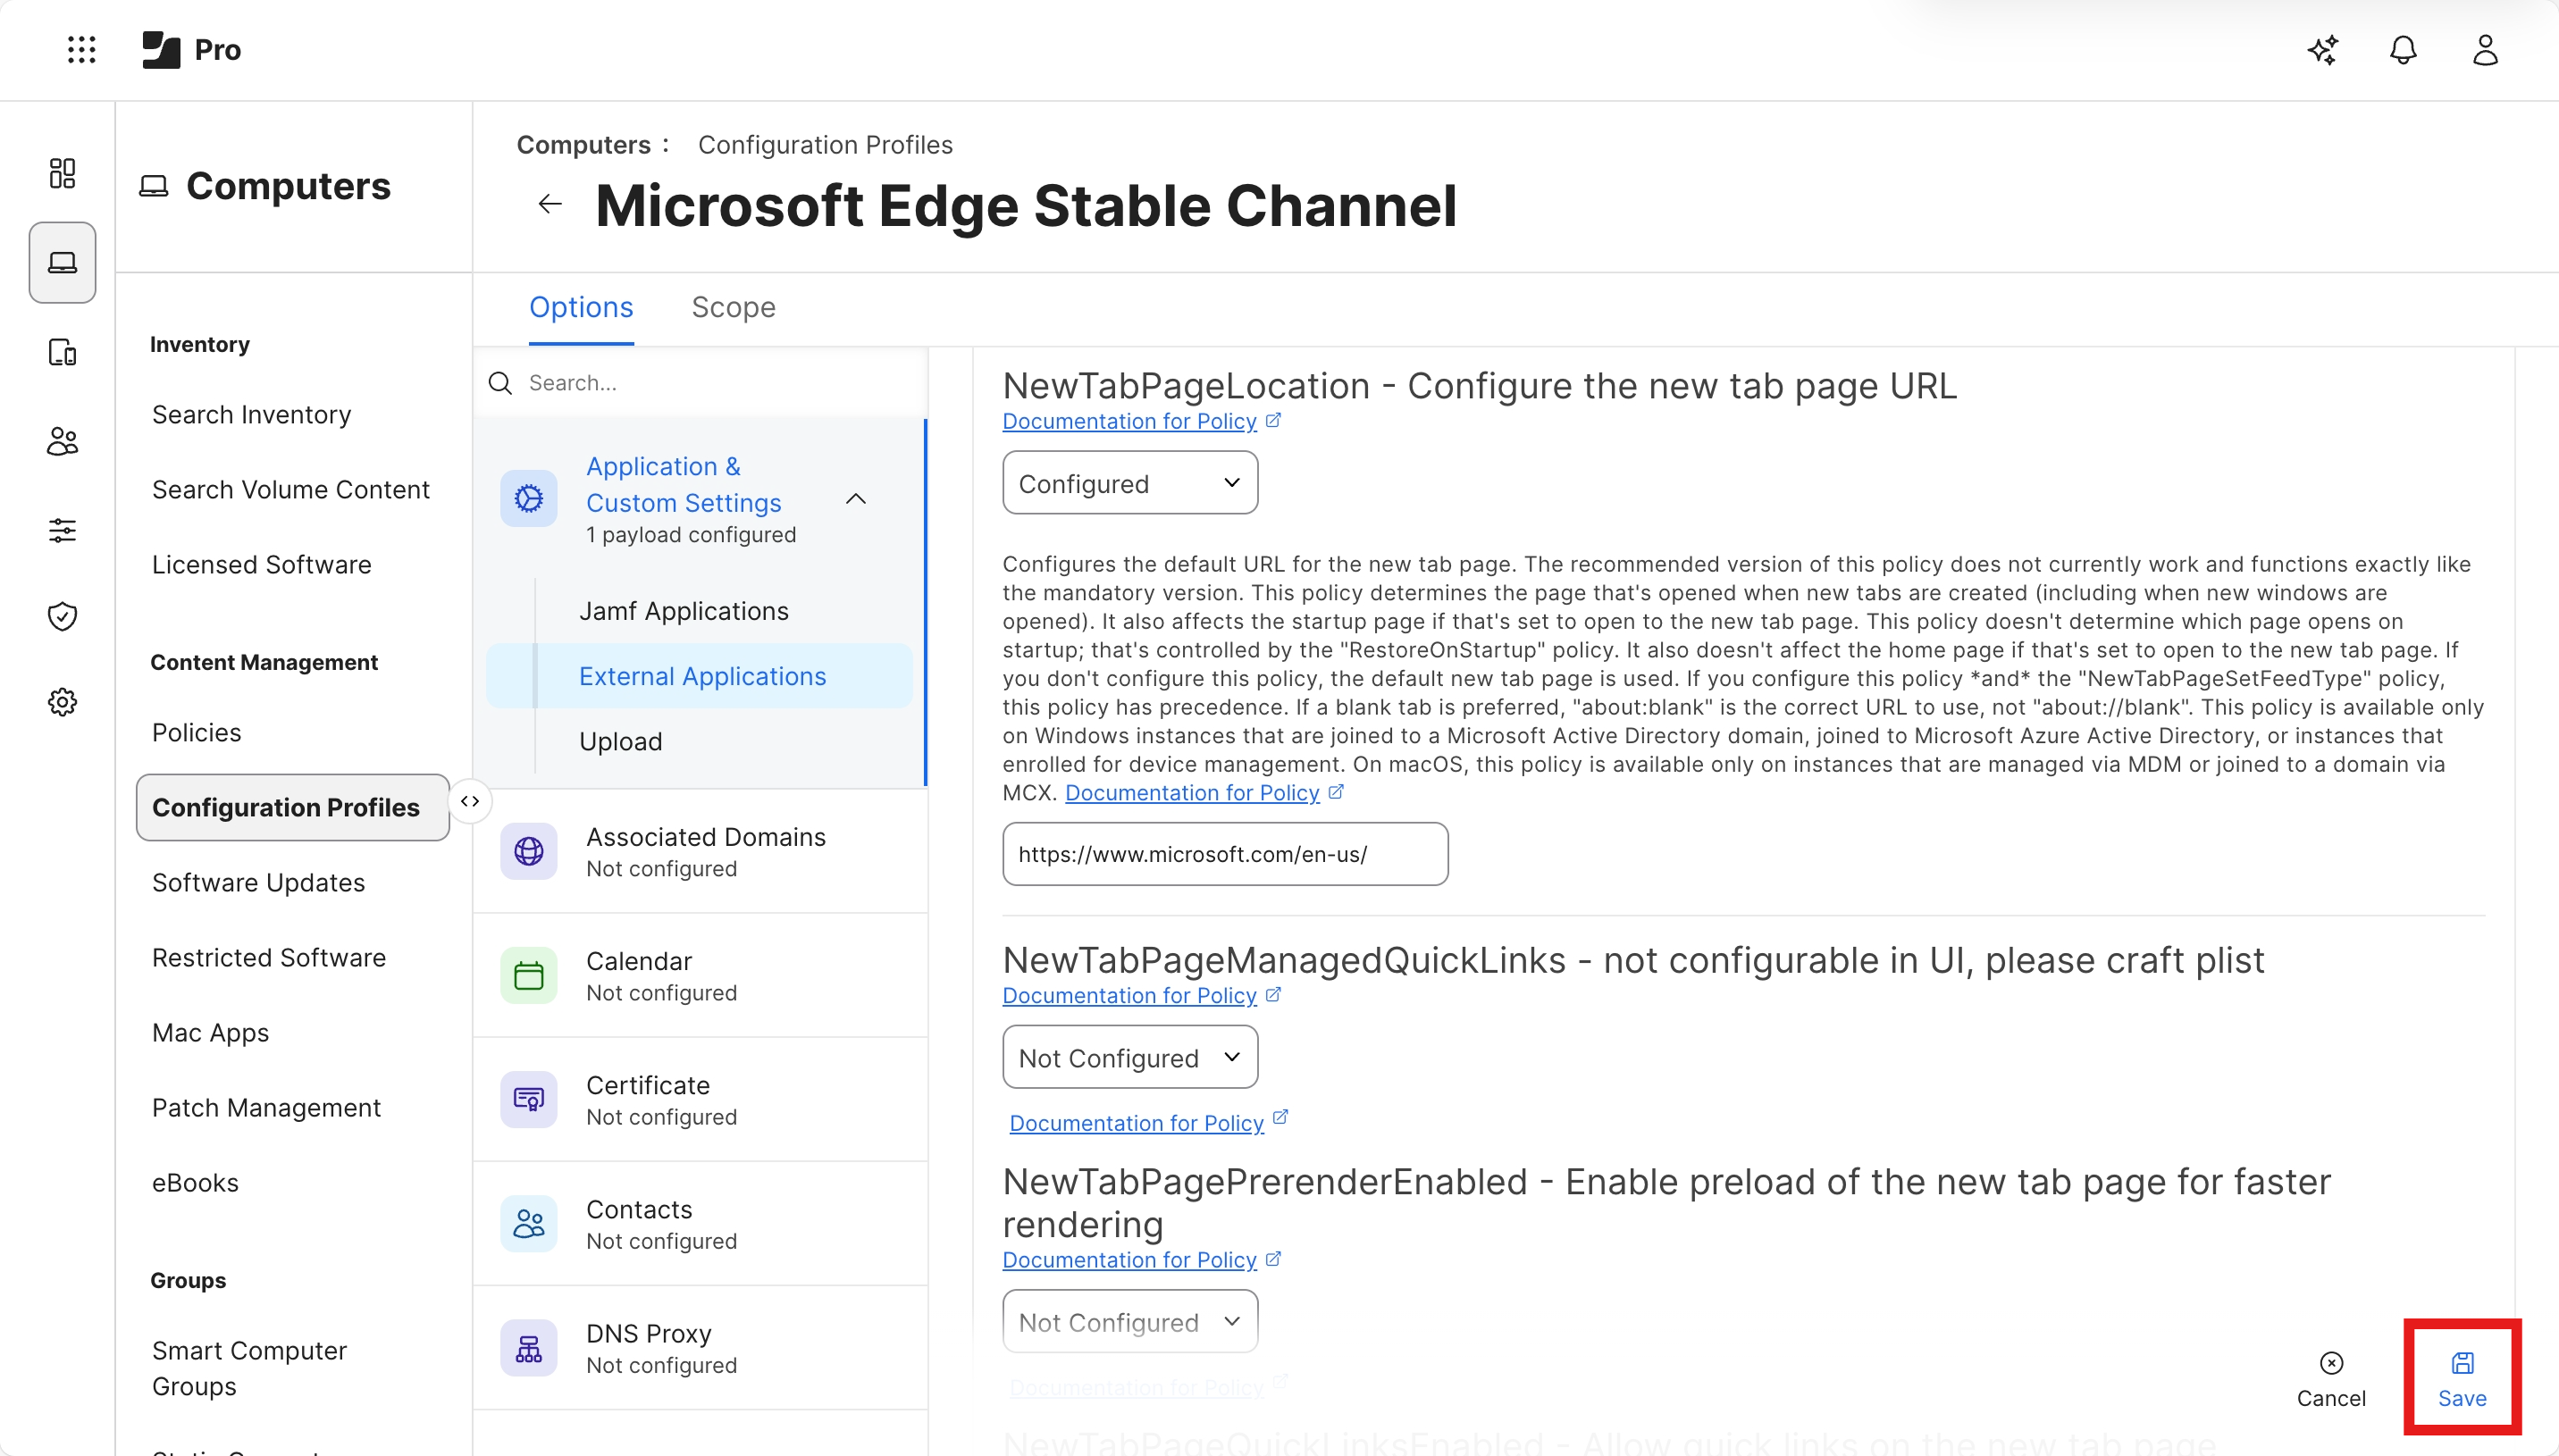This screenshot has width=2559, height=1456.
Task: Open Configuration Profiles in sidebar
Action: point(293,807)
